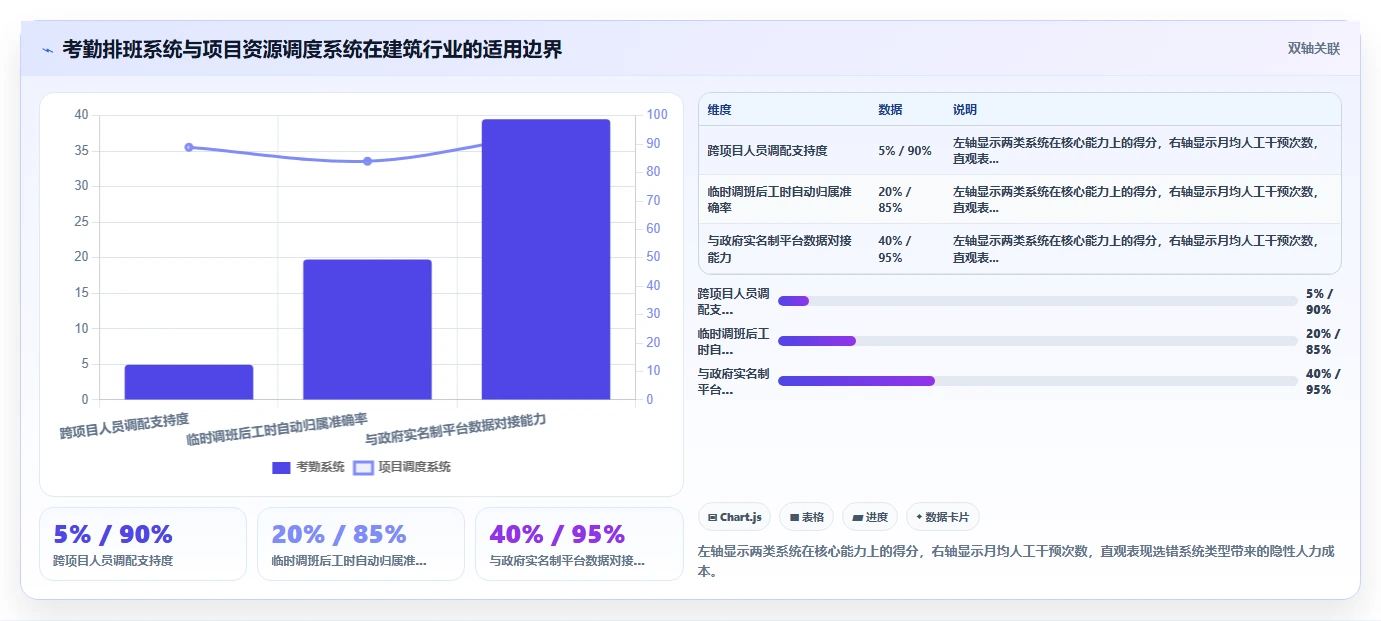Toggle the 项目调度系统 legend entry
This screenshot has width=1381, height=621.
[402, 467]
